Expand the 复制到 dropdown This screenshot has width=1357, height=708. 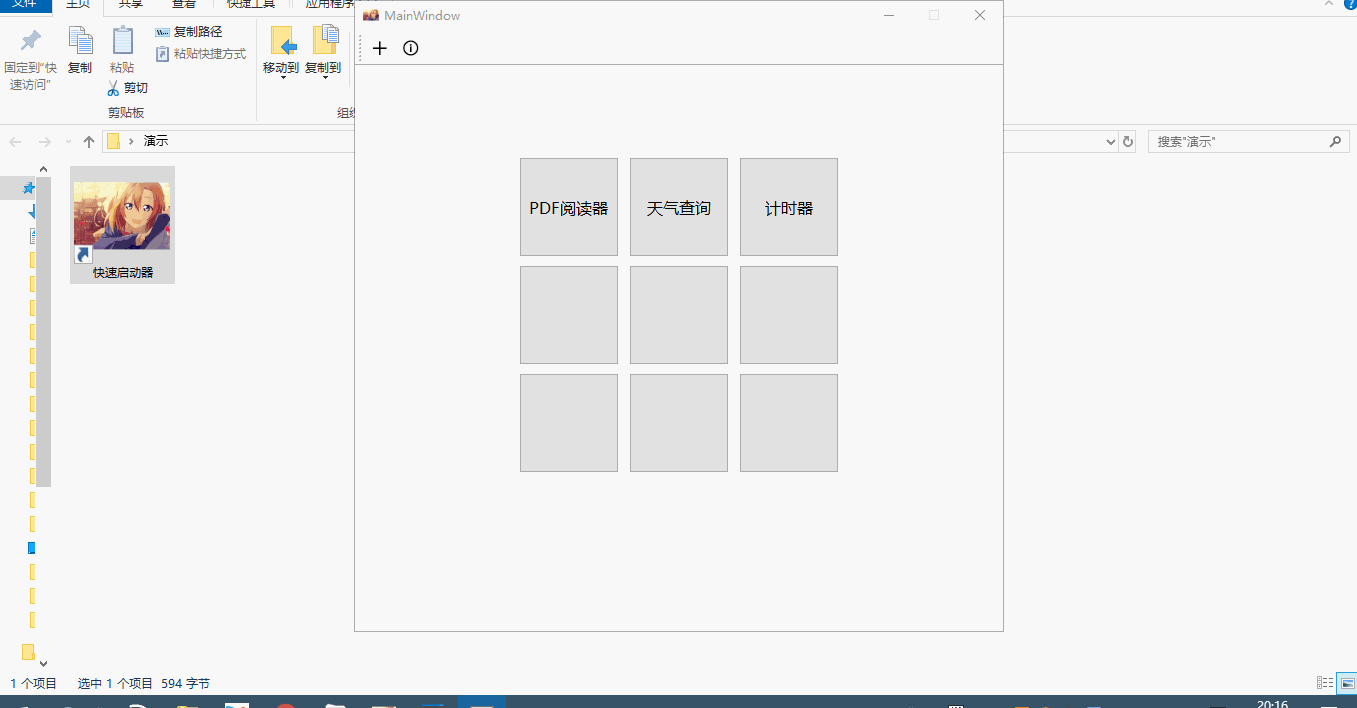[x=324, y=77]
